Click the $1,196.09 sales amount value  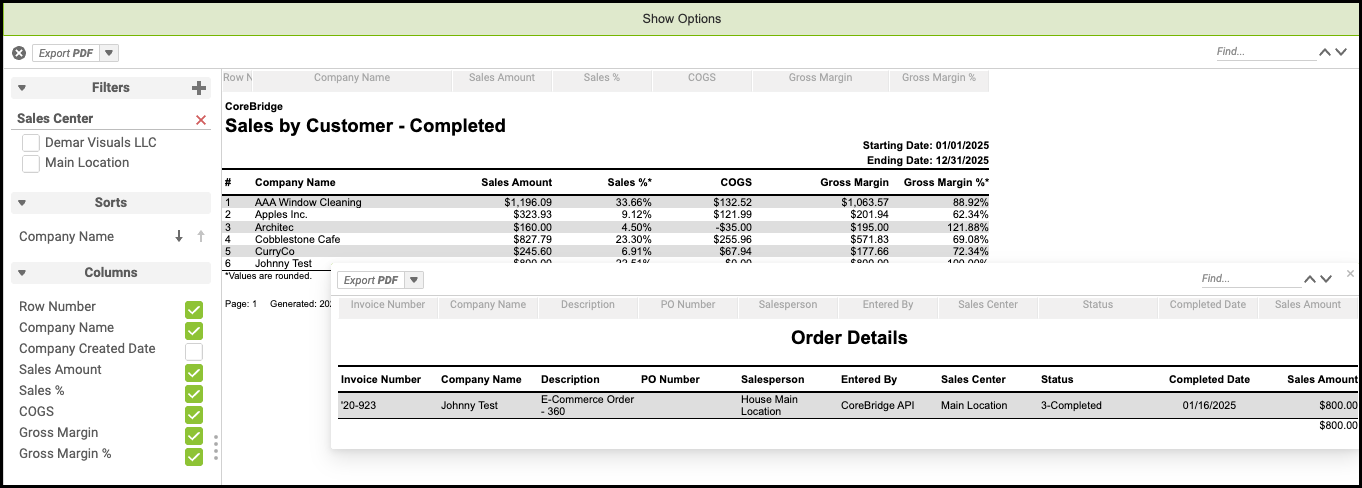point(528,202)
